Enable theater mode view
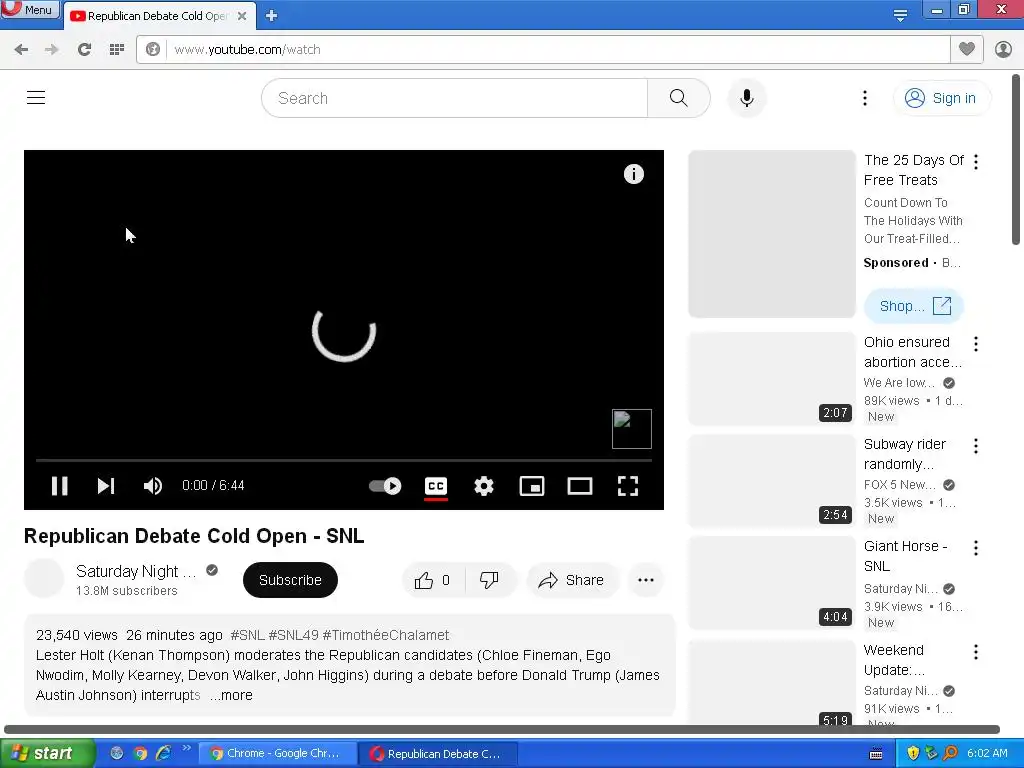Image resolution: width=1024 pixels, height=768 pixels. pos(580,486)
